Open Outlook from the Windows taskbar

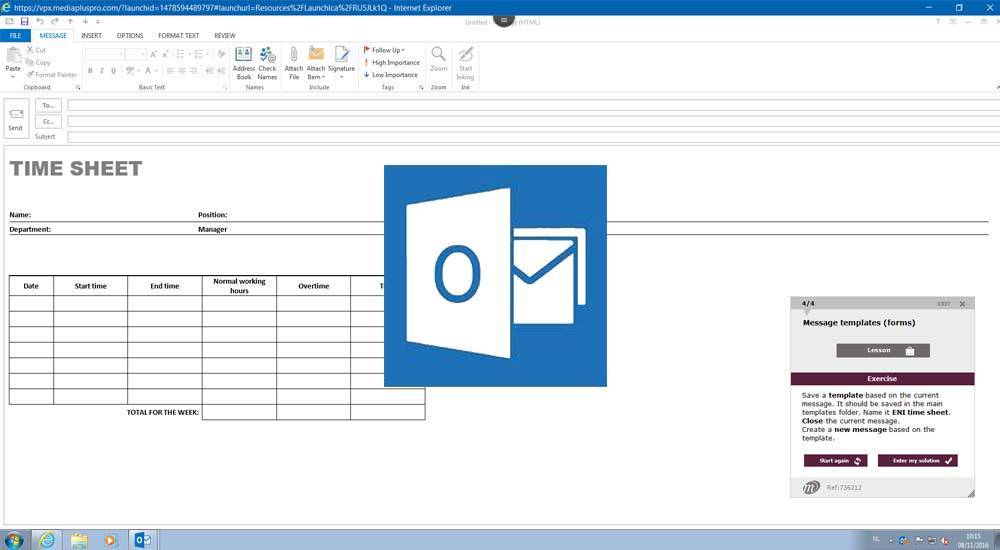coord(142,540)
